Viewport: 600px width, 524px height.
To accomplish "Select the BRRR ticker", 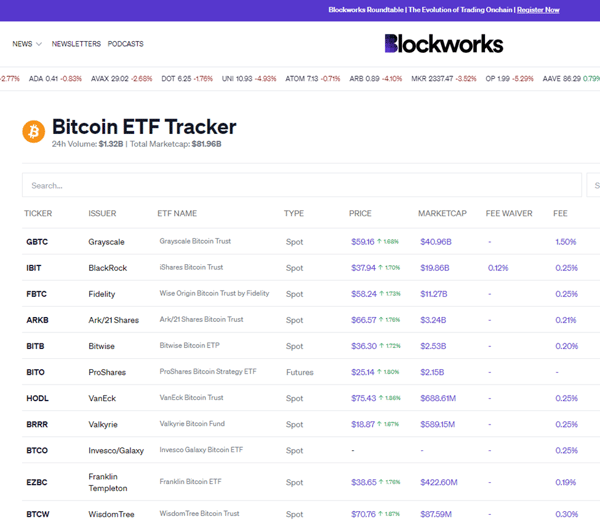I will click(37, 424).
